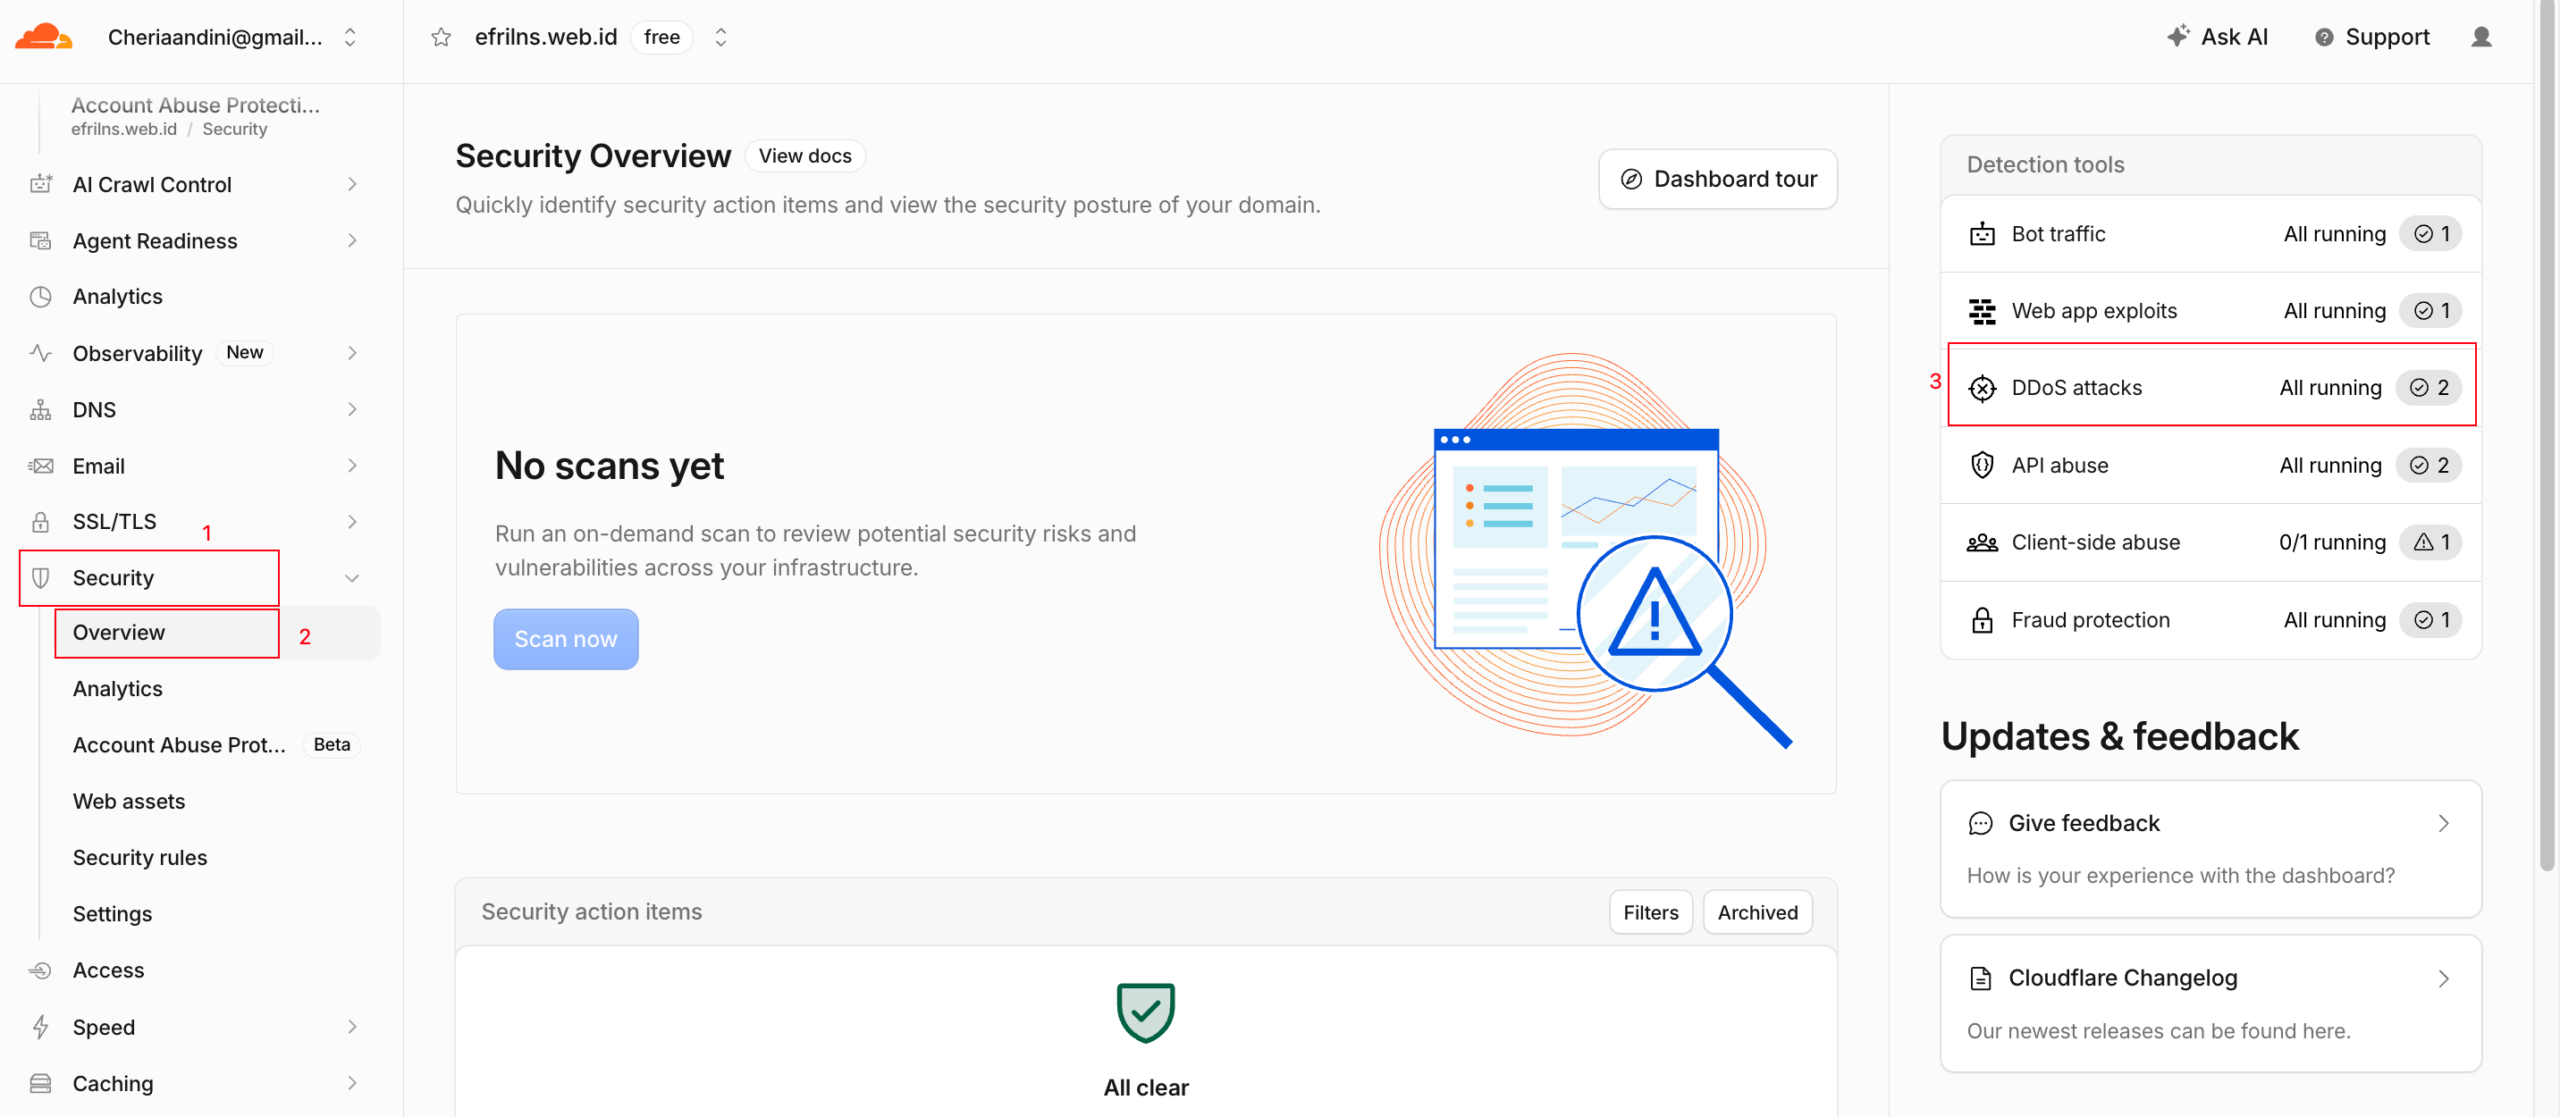Click the Web app exploits icon
This screenshot has width=2560, height=1117.
[1982, 311]
